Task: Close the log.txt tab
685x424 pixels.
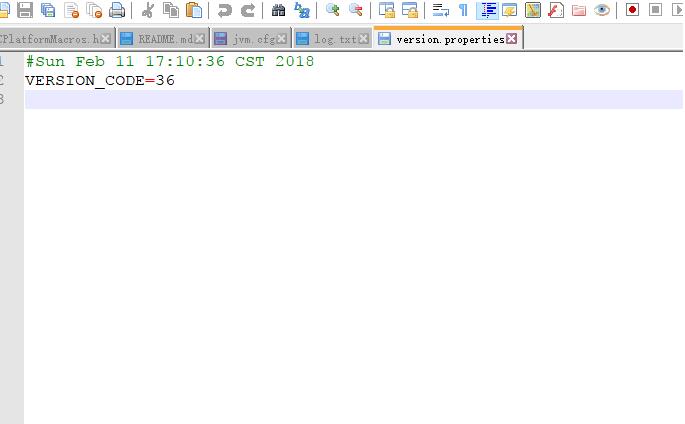Action: (x=364, y=39)
